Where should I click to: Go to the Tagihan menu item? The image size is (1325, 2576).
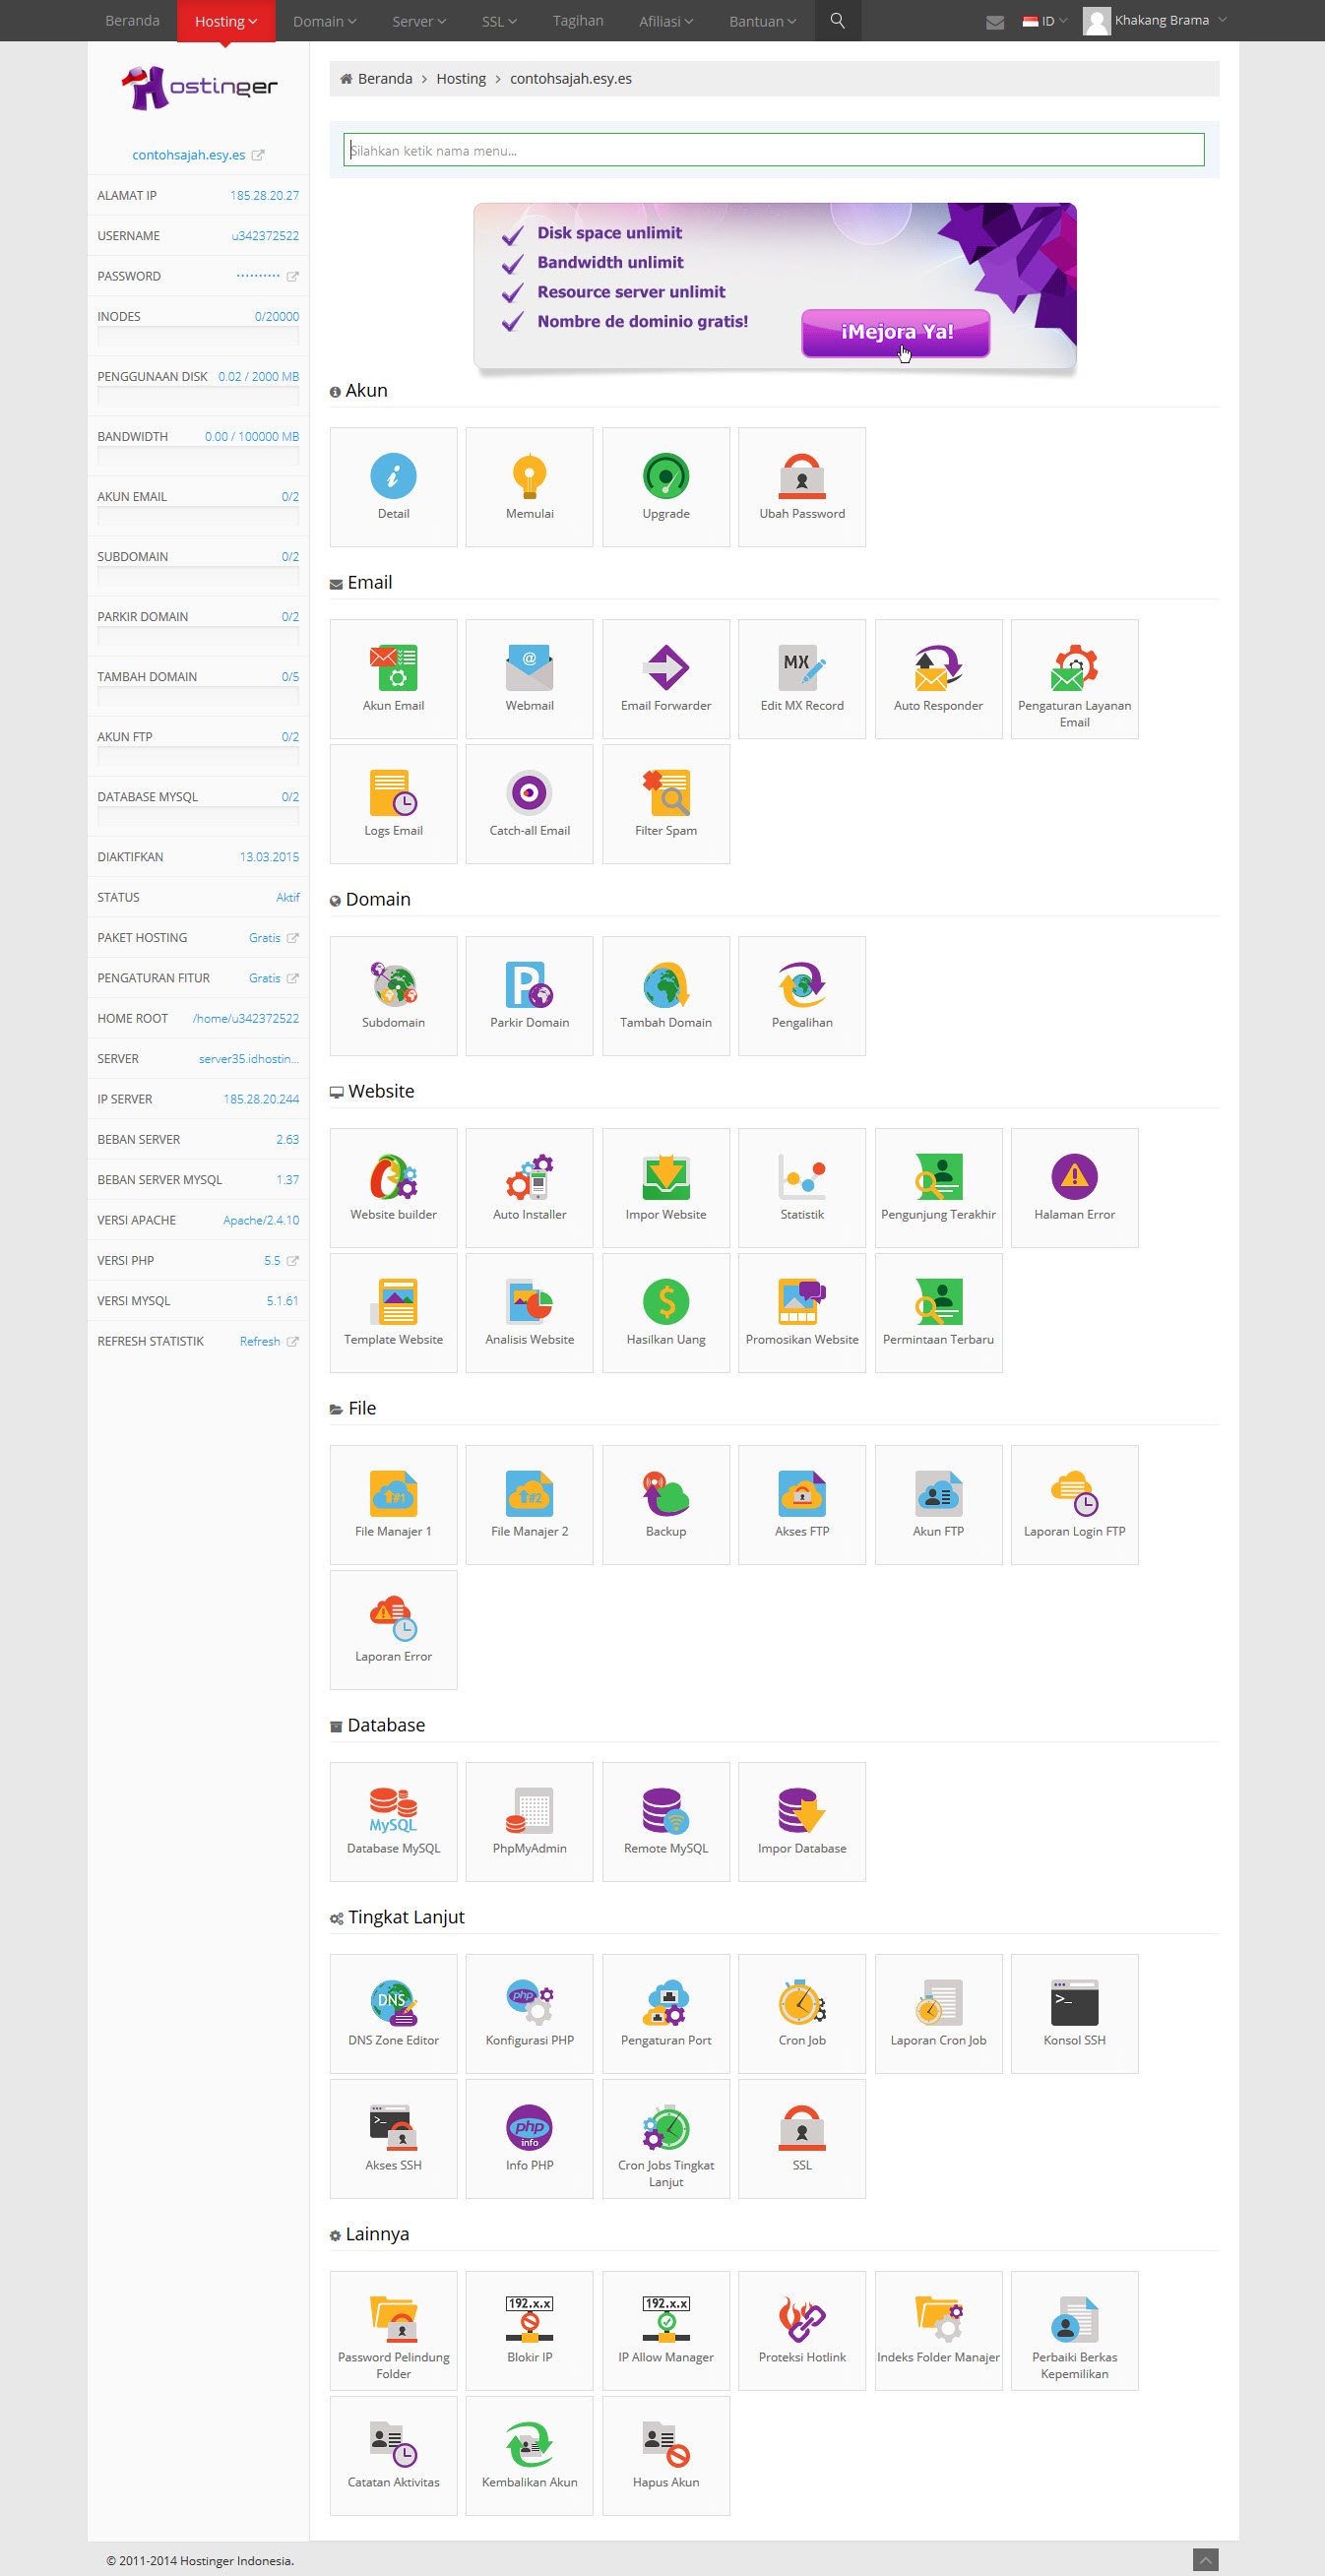click(x=578, y=21)
